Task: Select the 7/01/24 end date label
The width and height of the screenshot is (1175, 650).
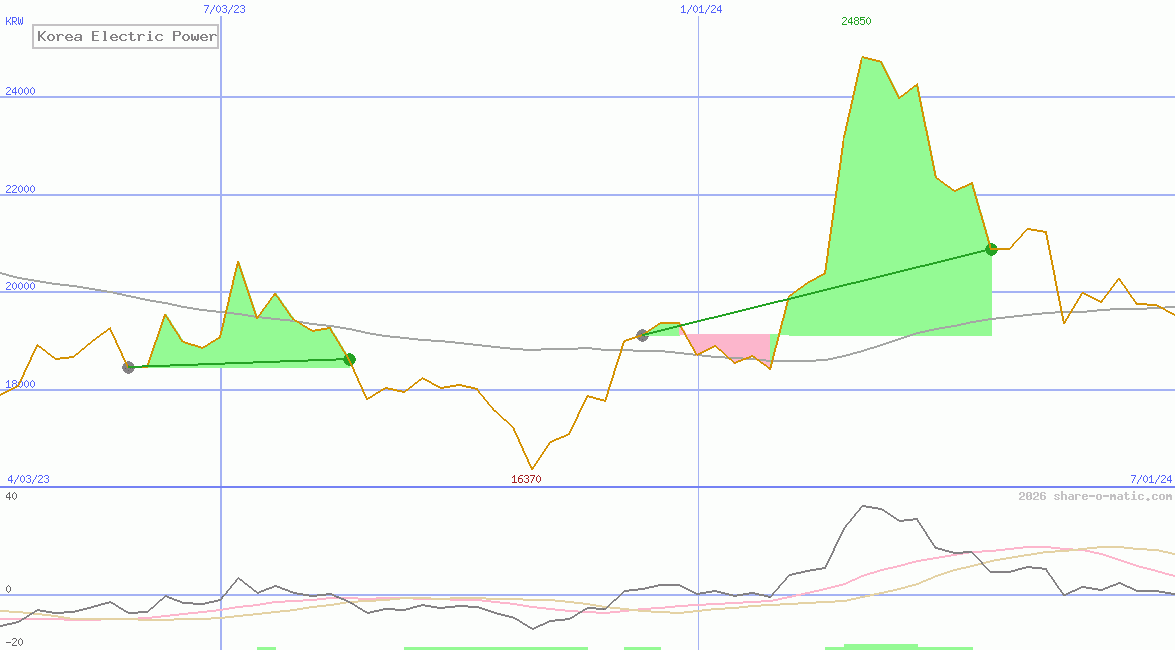Action: click(1151, 479)
